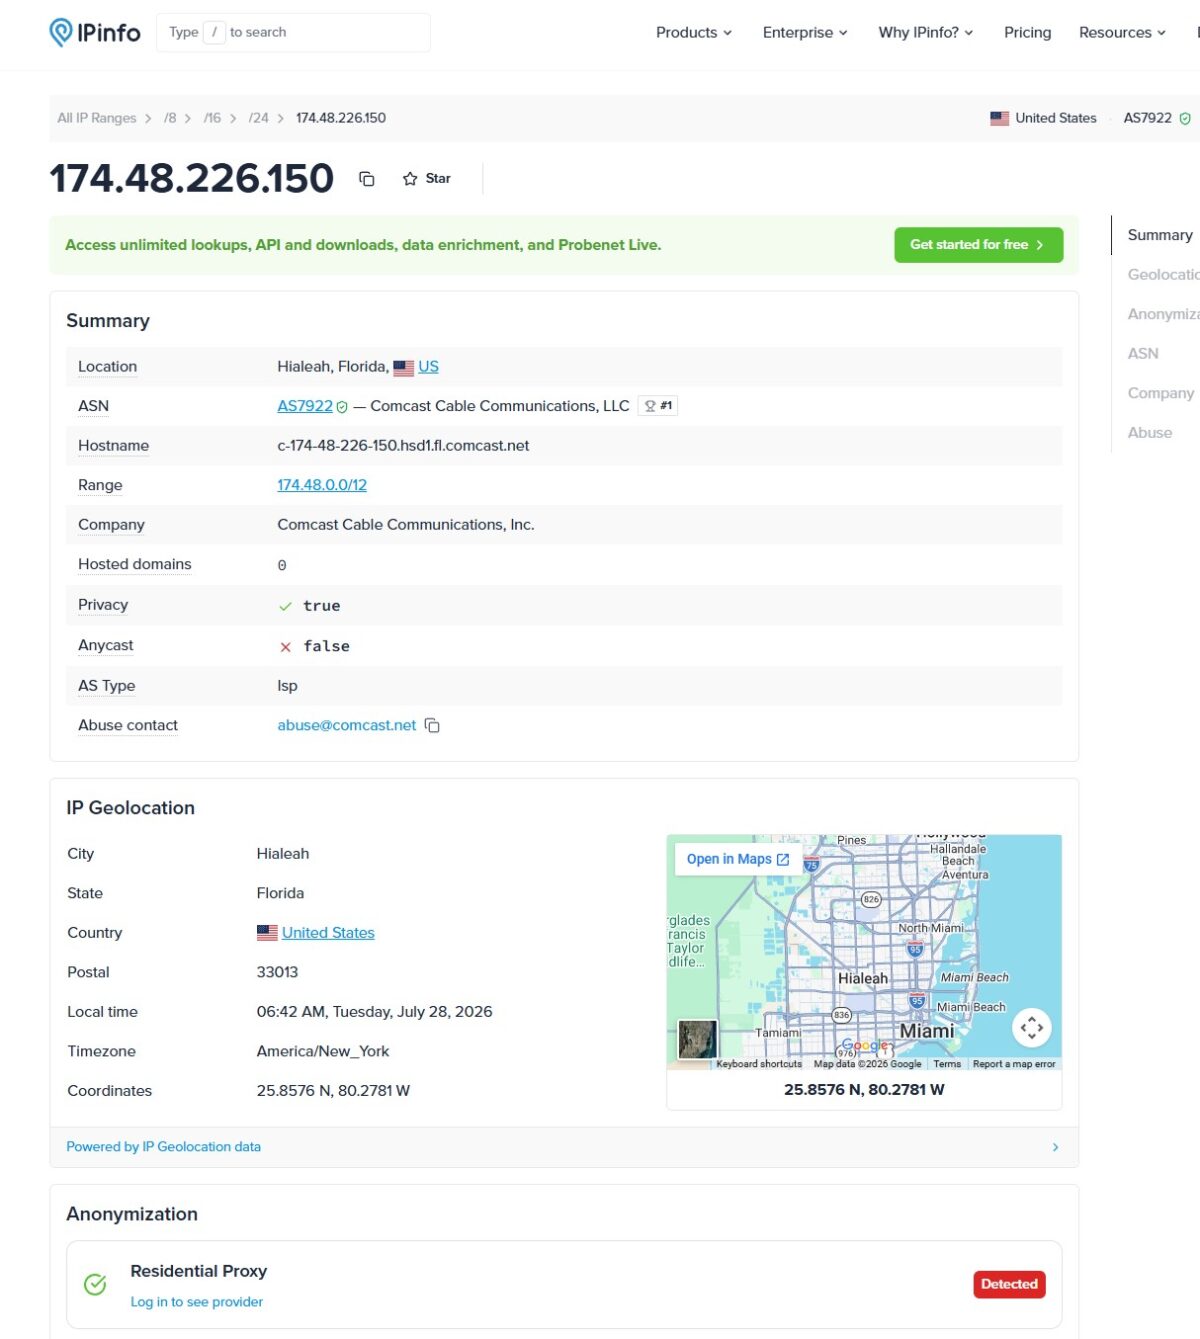Viewport: 1200px width, 1339px height.
Task: Click the Anycast false value
Action: click(326, 646)
